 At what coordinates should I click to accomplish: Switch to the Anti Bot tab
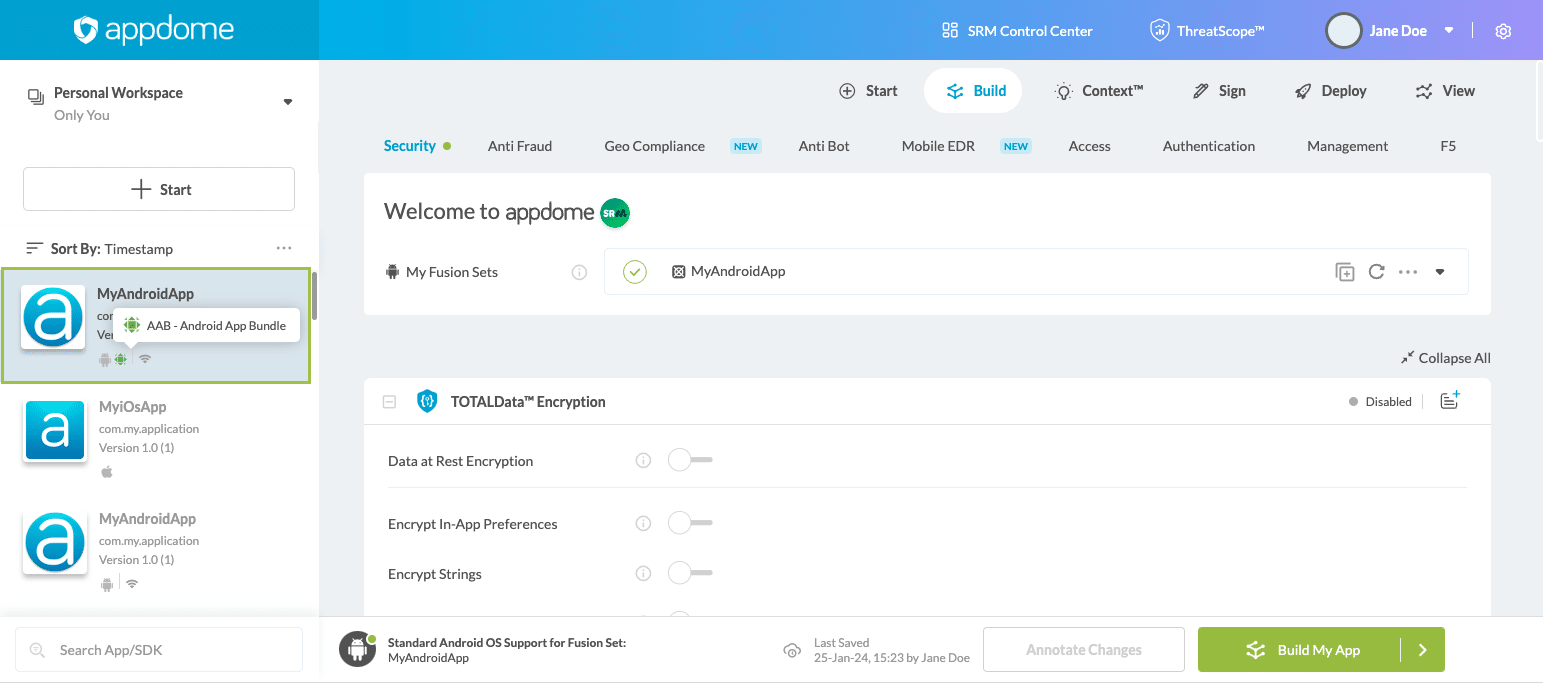823,146
